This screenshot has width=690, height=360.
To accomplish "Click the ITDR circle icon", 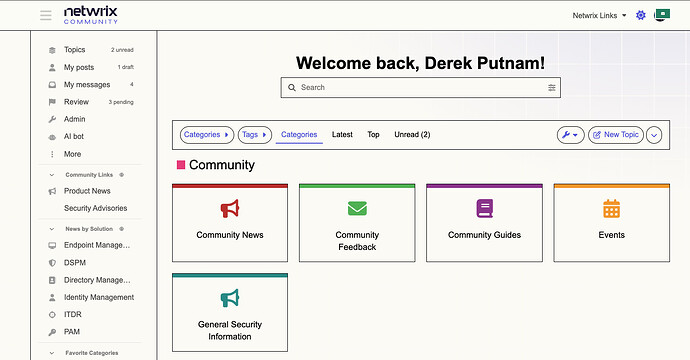I will (x=52, y=315).
